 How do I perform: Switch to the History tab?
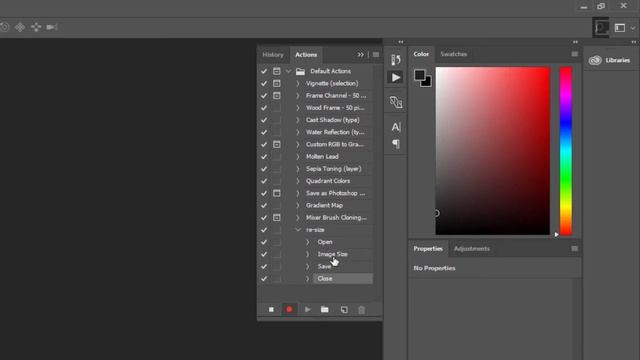pos(273,55)
